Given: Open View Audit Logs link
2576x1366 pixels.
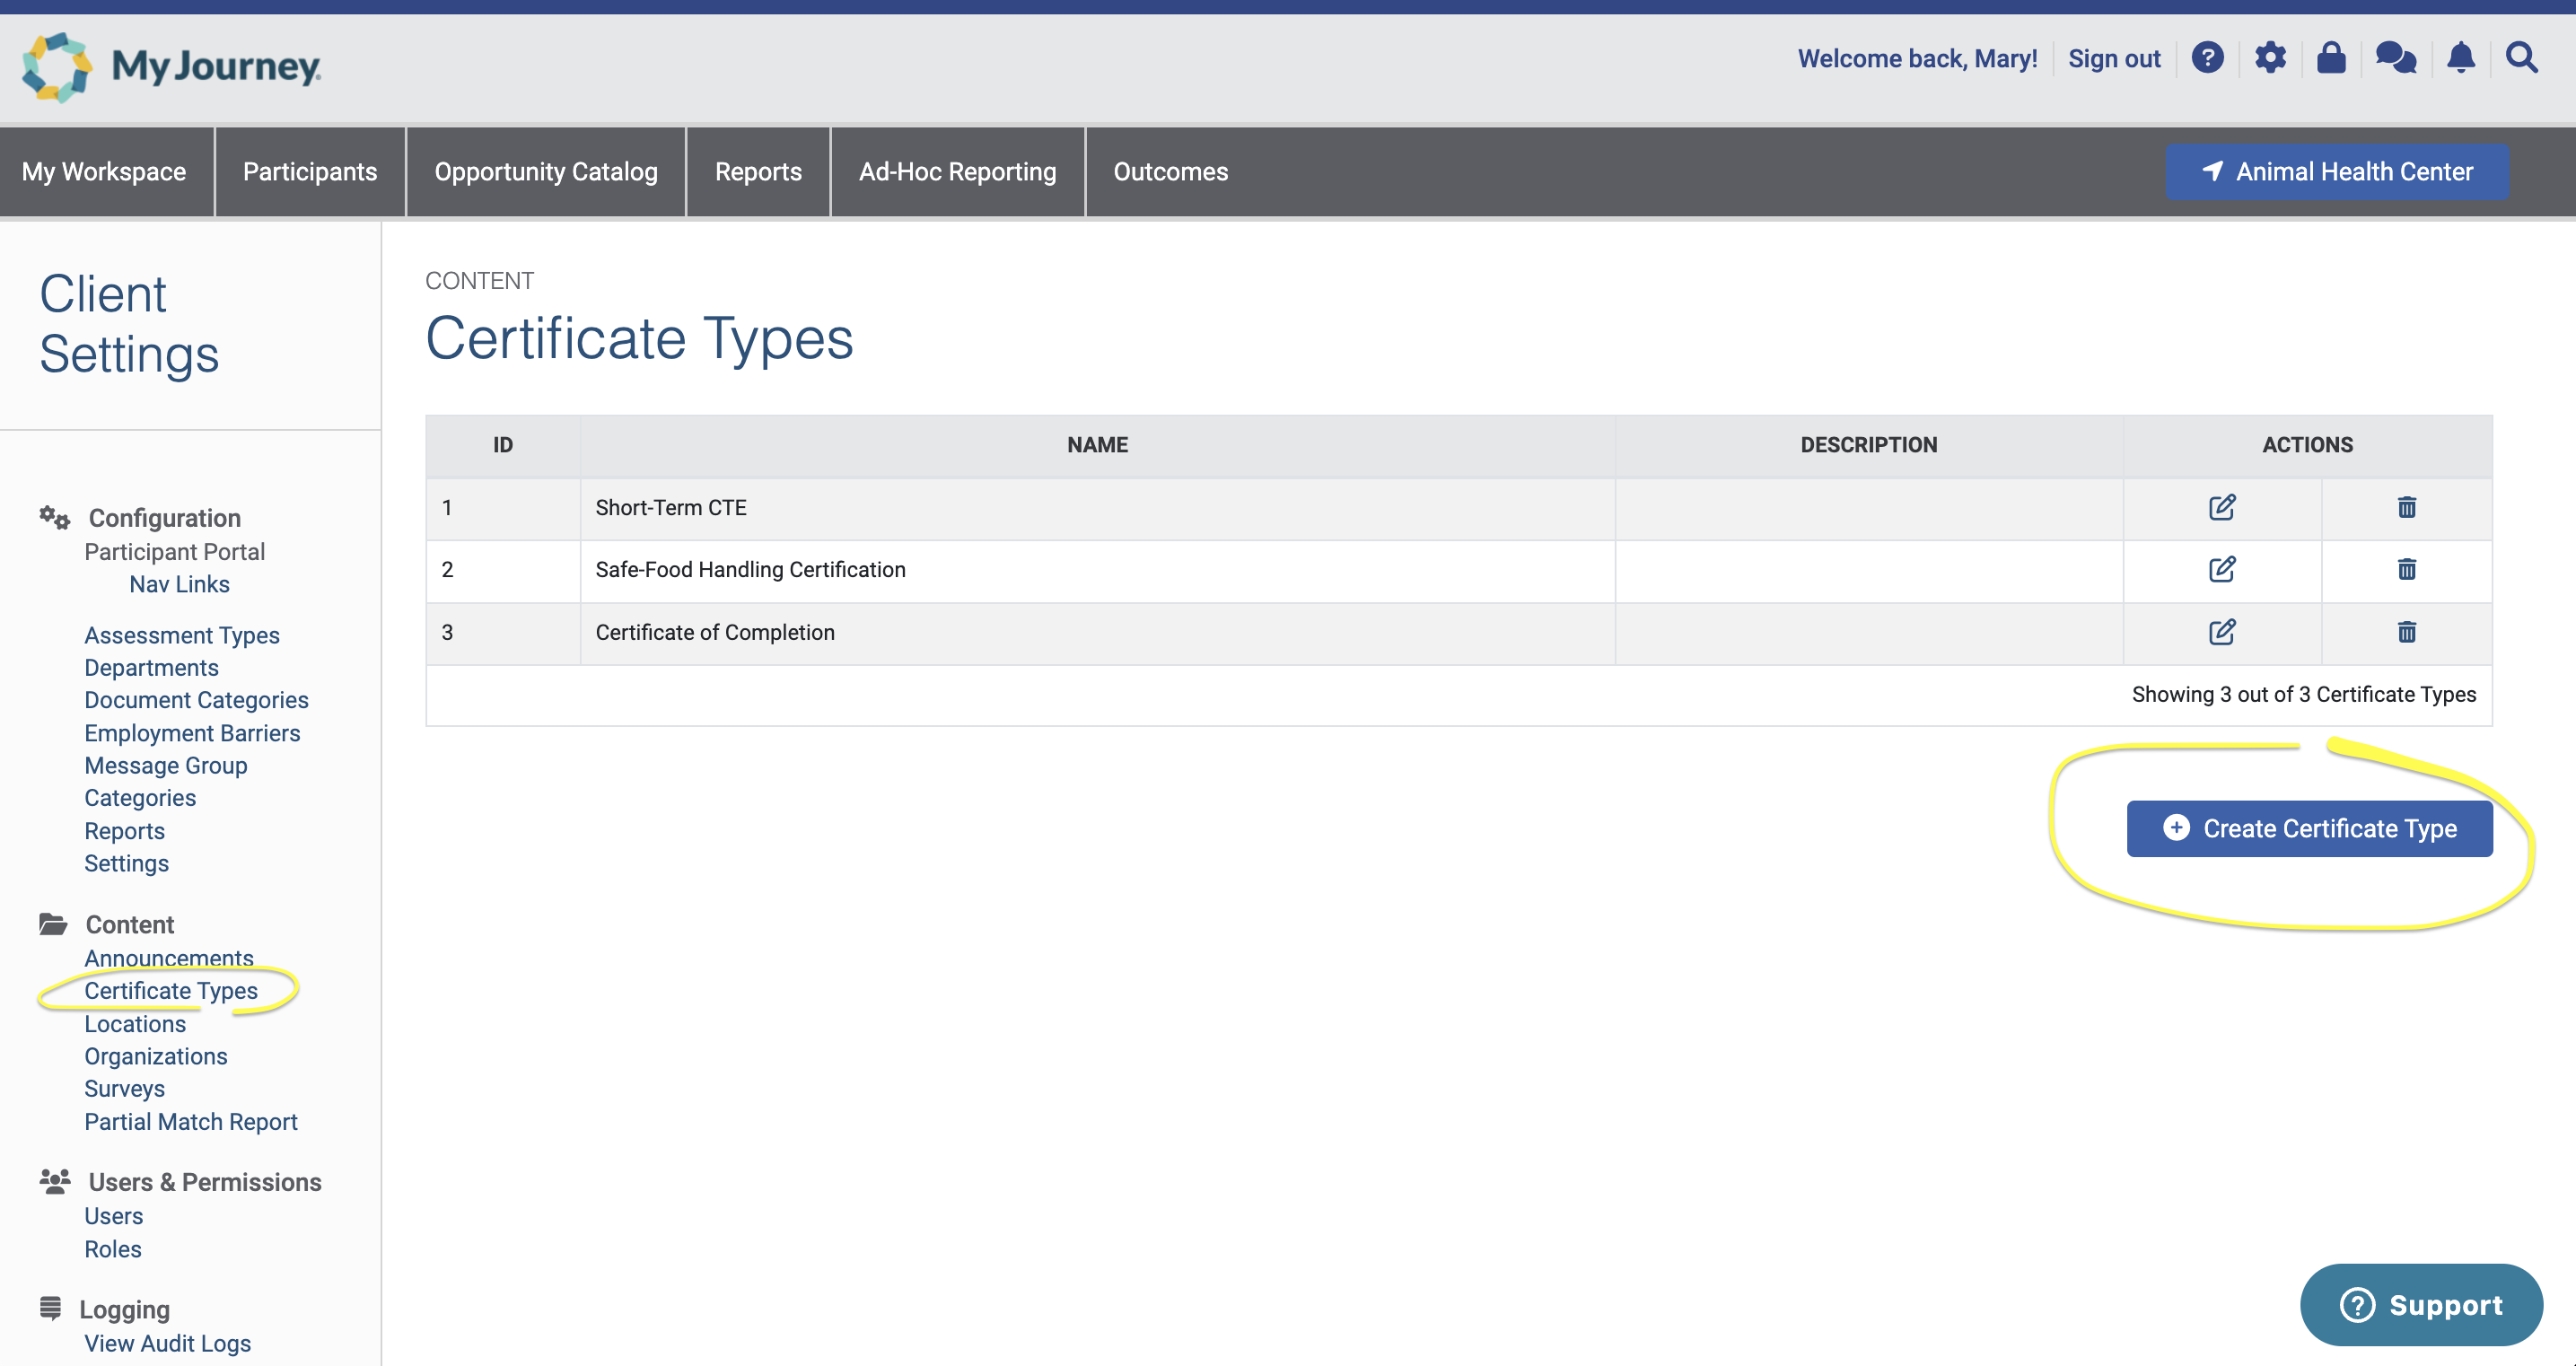Looking at the screenshot, I should [167, 1343].
